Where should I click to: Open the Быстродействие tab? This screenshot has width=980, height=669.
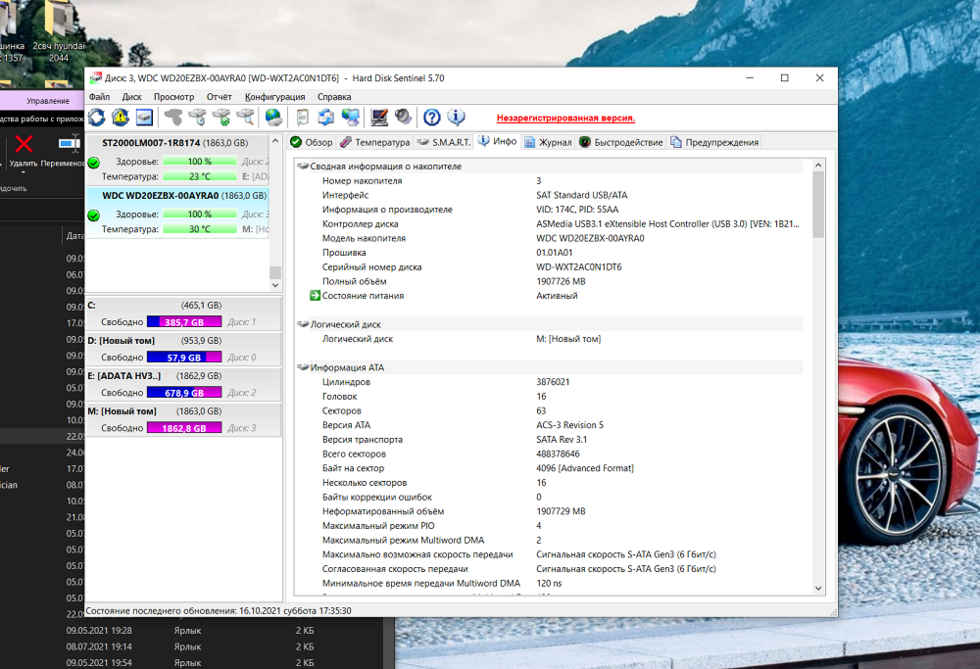[x=621, y=142]
